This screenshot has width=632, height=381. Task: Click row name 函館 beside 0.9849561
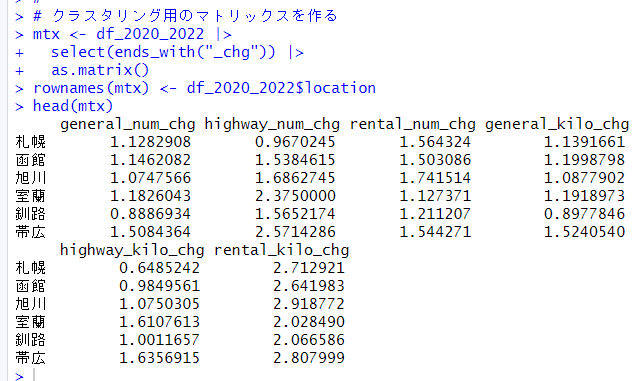[x=31, y=286]
